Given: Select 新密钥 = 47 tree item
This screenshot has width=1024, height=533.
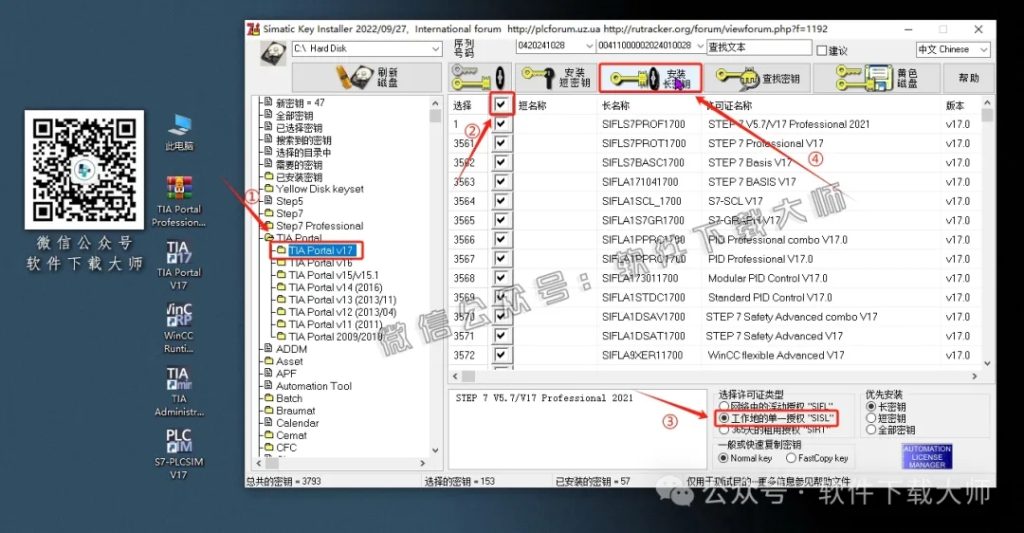Looking at the screenshot, I should tap(300, 103).
